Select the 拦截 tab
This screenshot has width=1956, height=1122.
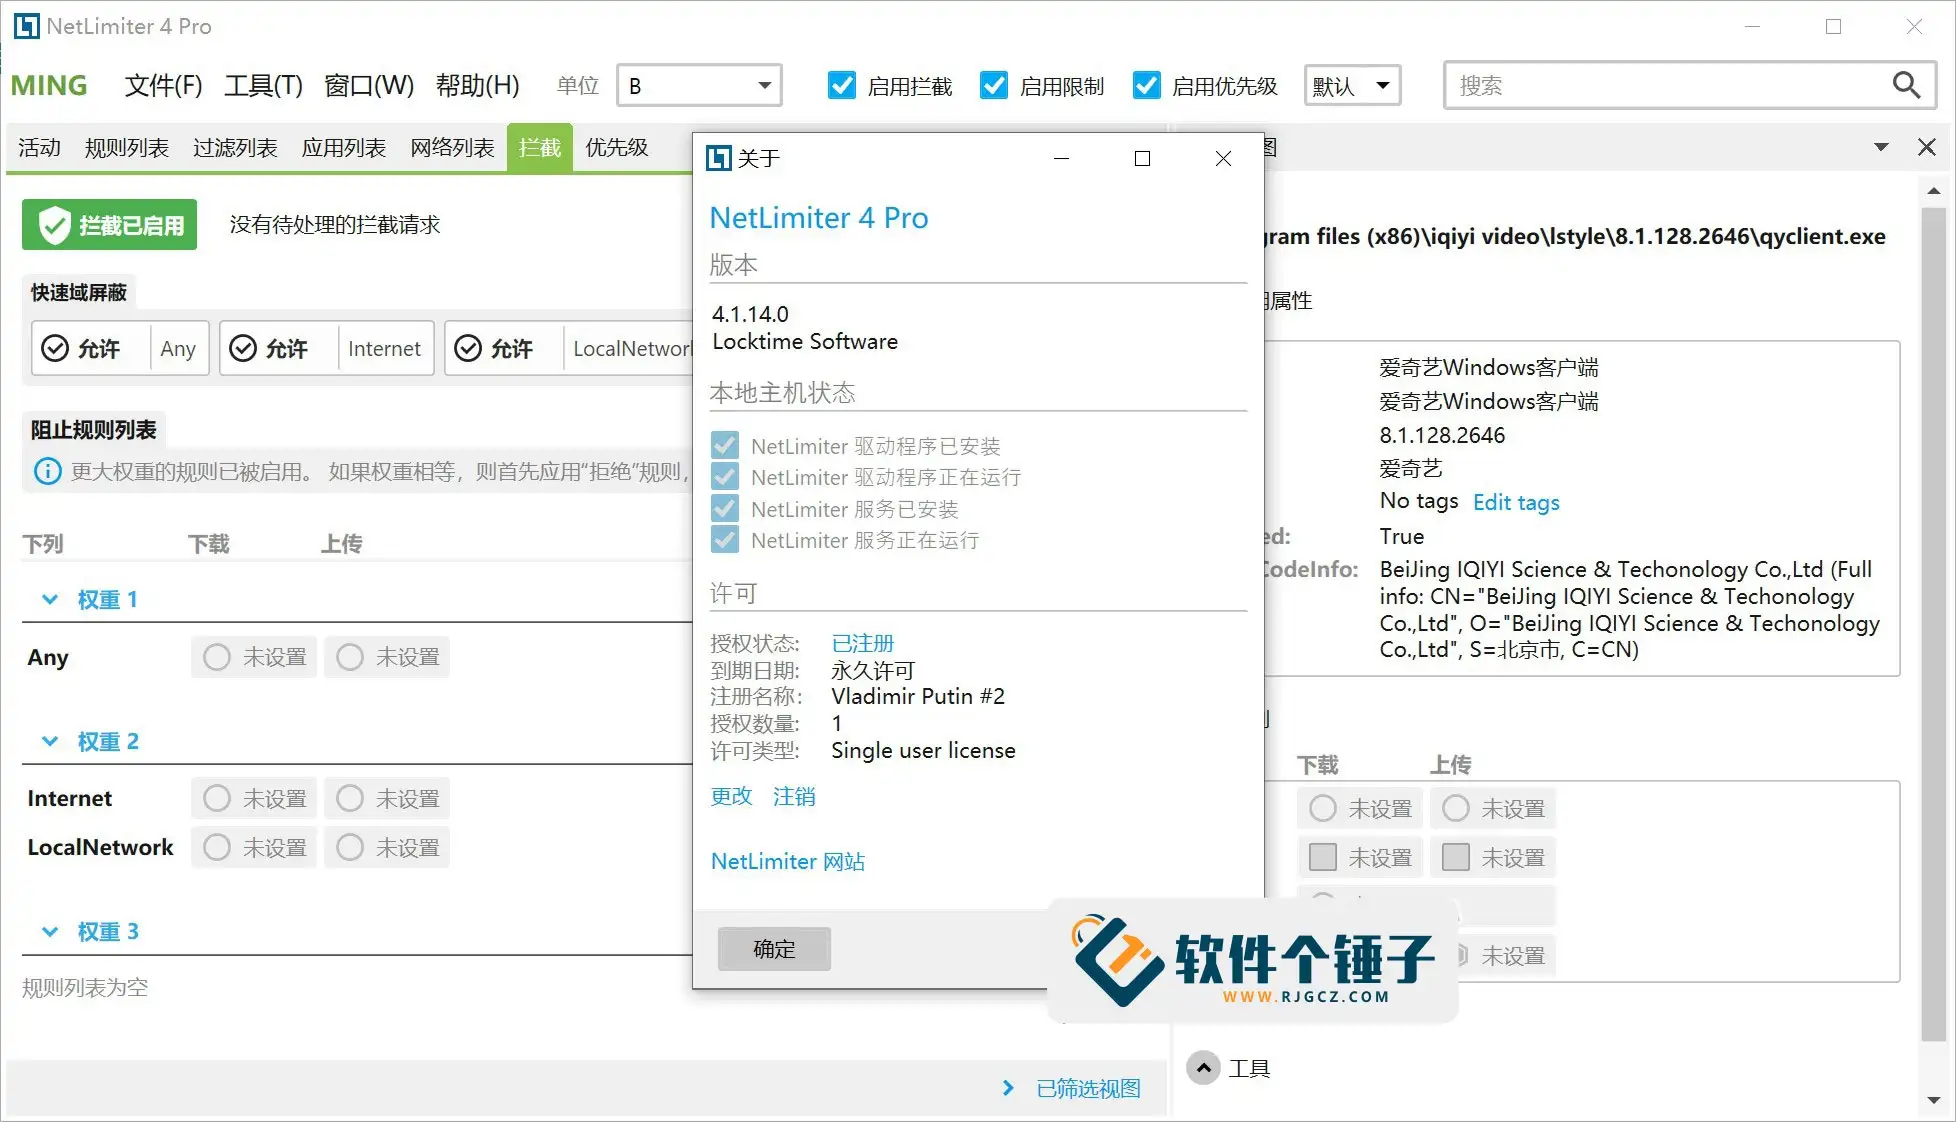tap(540, 148)
